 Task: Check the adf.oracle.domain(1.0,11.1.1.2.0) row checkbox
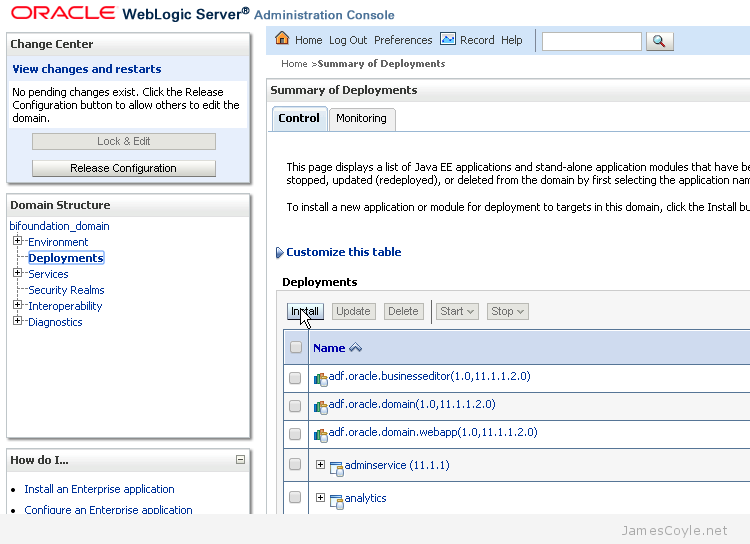[295, 406]
